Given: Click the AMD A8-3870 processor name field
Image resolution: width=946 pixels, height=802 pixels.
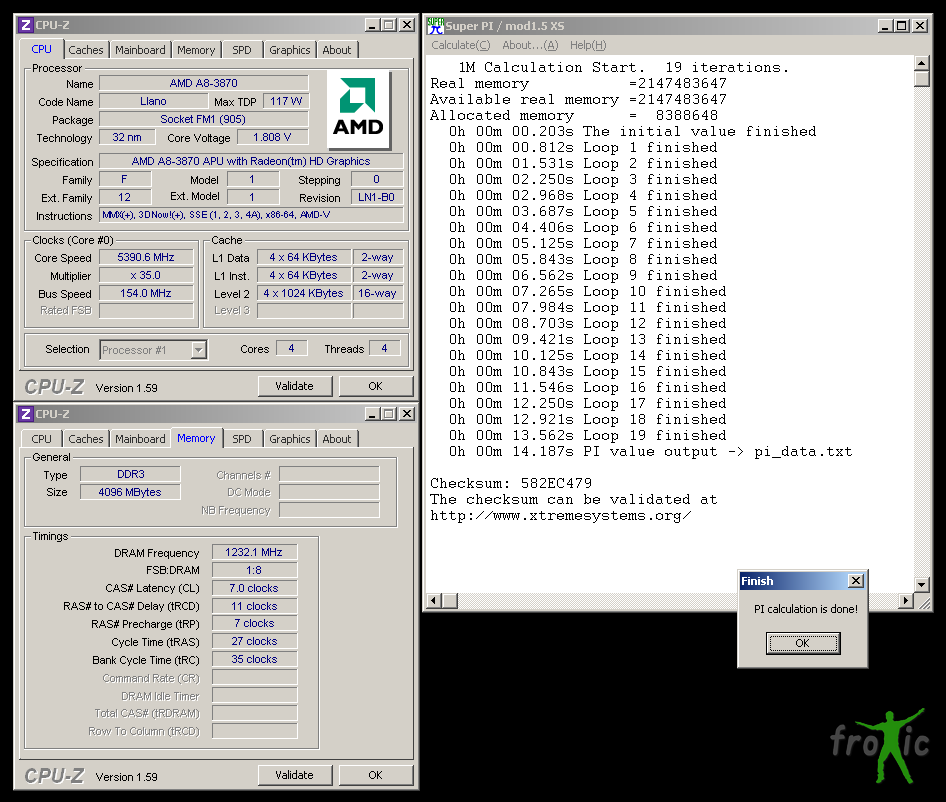Looking at the screenshot, I should 204,83.
